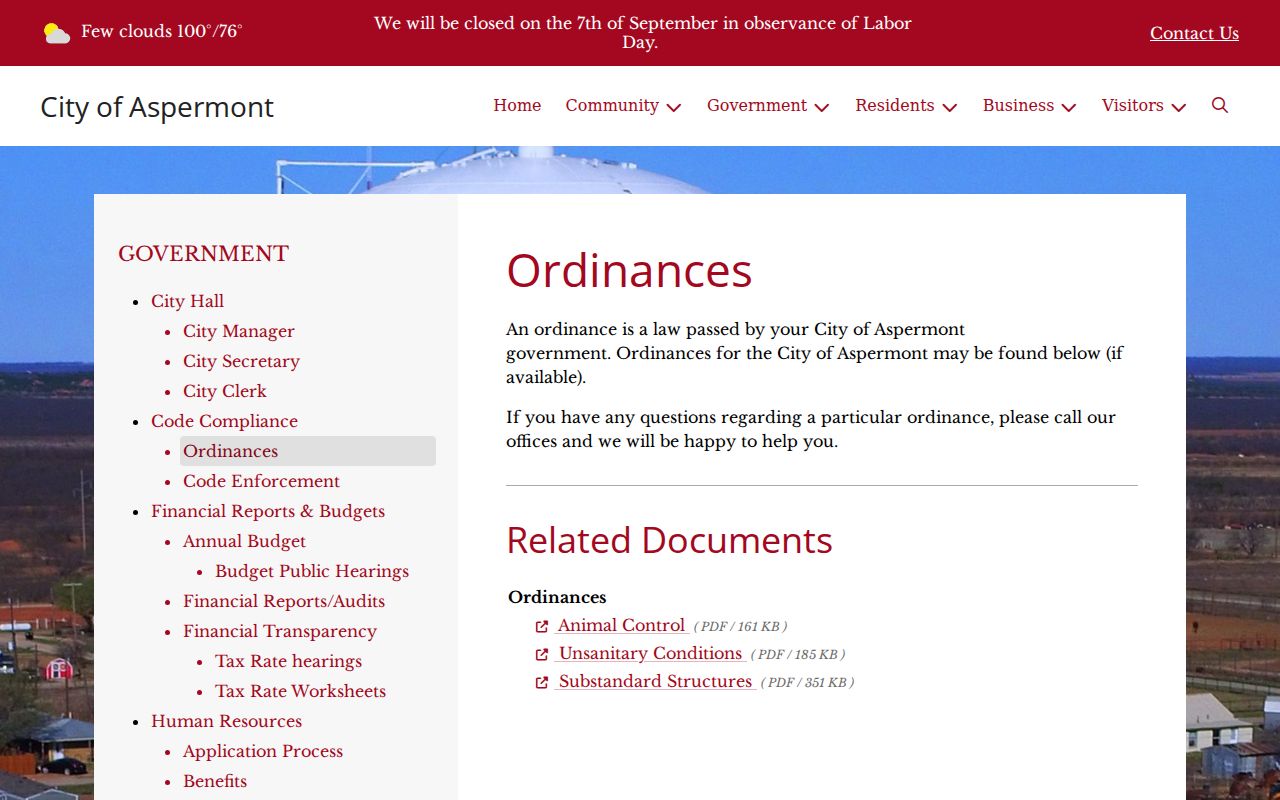Click the 'Few clouds 100°/76°' weather text
This screenshot has width=1280, height=800.
[x=162, y=31]
